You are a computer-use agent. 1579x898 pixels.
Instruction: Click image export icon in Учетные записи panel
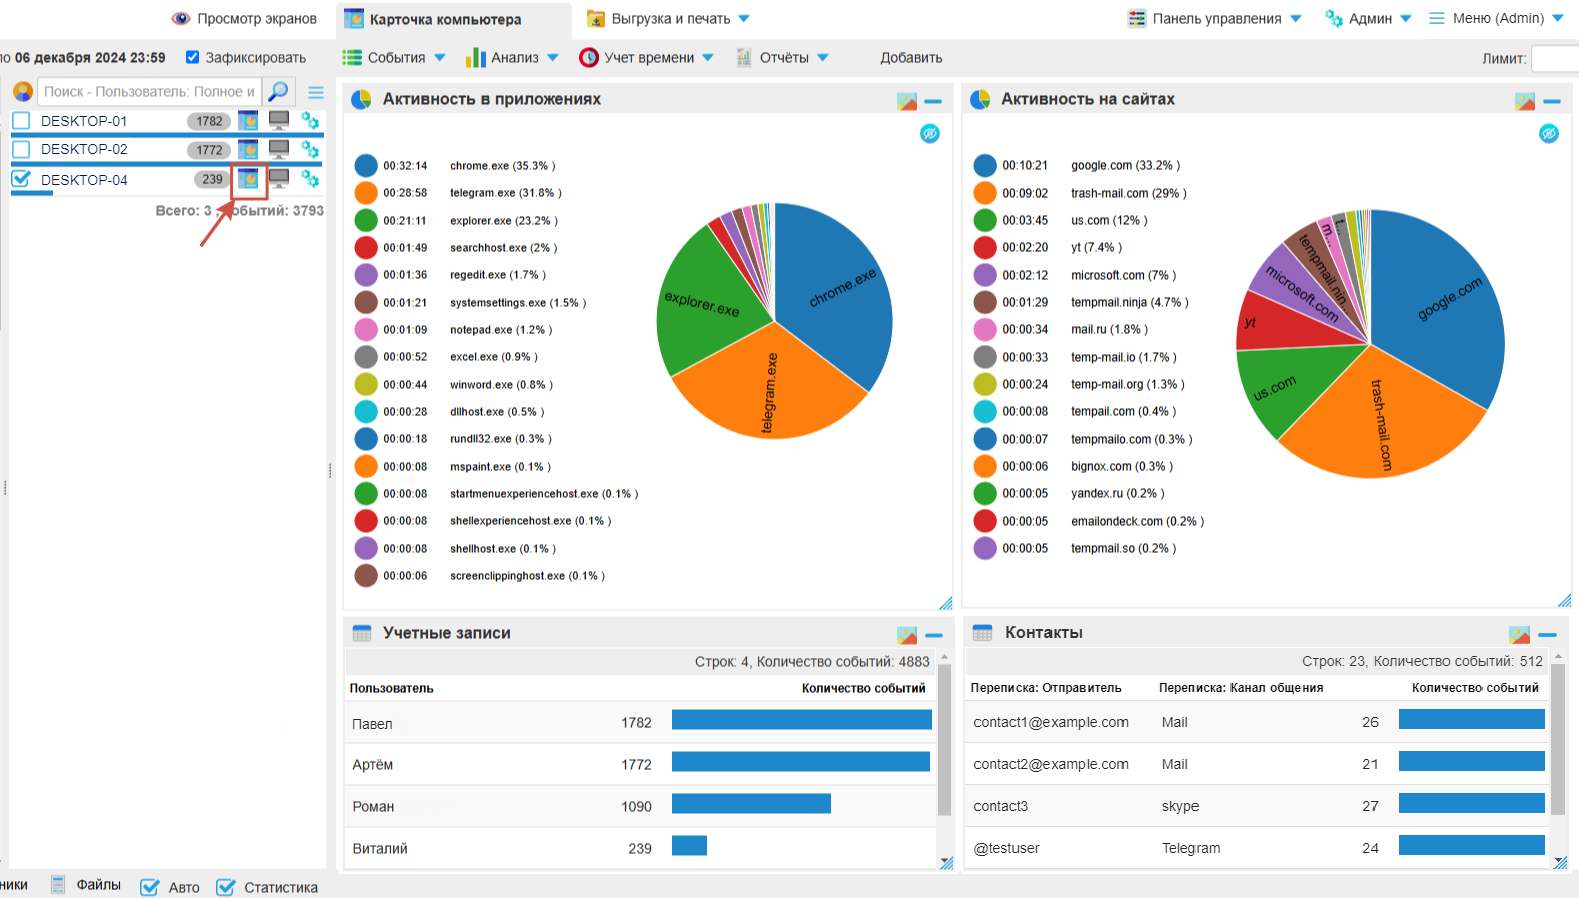(x=907, y=635)
